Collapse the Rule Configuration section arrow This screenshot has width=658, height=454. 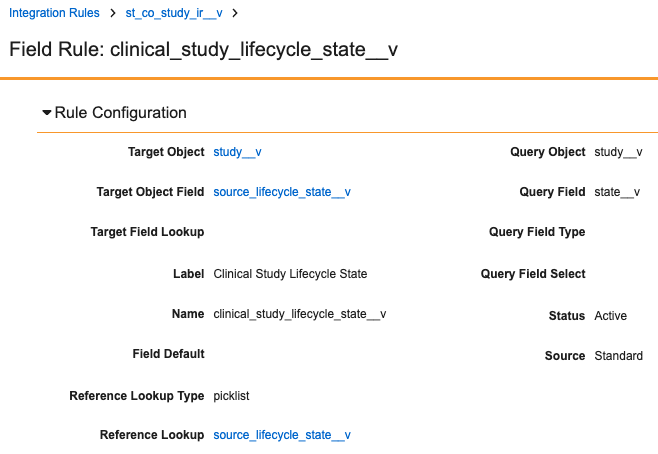[x=47, y=113]
